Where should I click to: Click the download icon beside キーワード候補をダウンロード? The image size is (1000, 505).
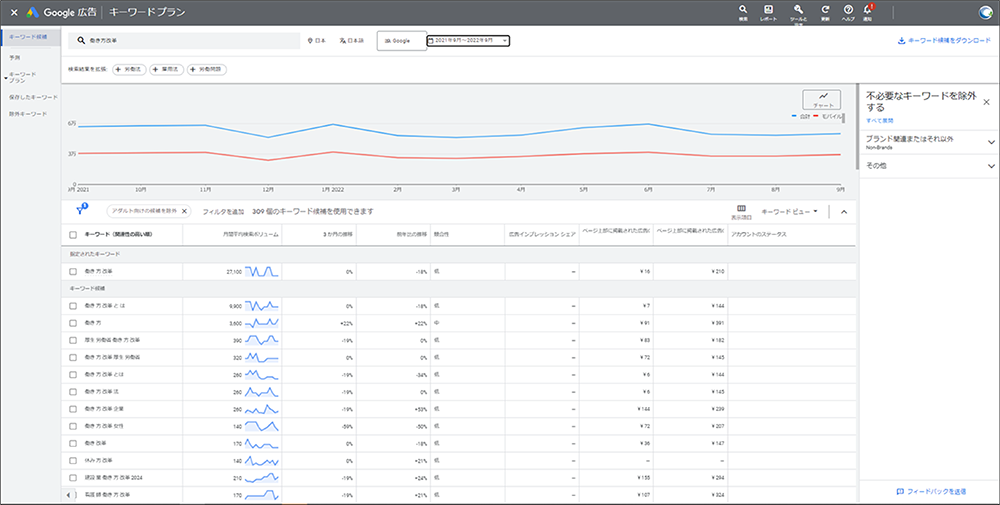click(902, 40)
